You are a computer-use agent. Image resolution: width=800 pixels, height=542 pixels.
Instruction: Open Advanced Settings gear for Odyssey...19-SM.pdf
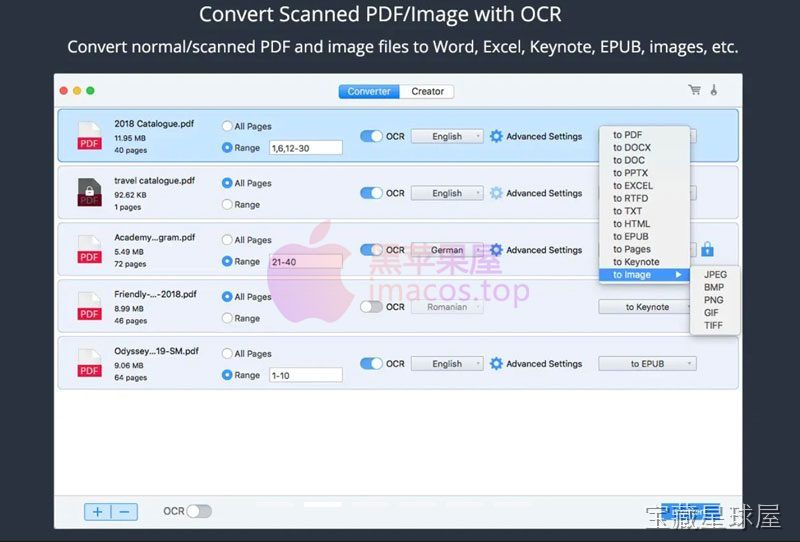tap(496, 363)
